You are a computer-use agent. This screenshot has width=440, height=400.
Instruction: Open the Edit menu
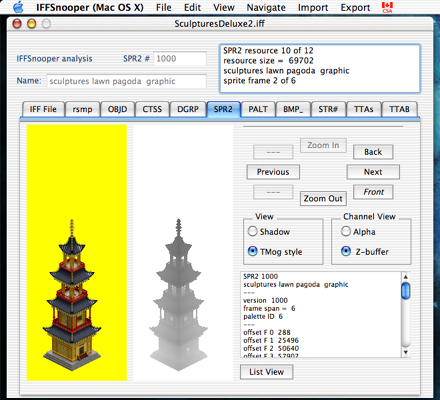point(192,7)
